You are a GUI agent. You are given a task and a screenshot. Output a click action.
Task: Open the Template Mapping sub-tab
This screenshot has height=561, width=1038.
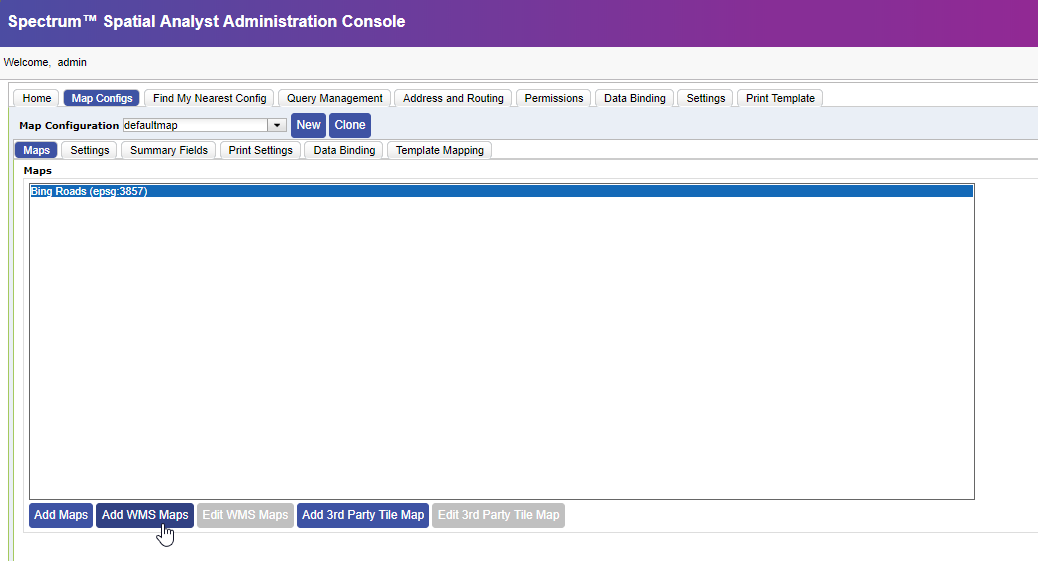[x=439, y=150]
